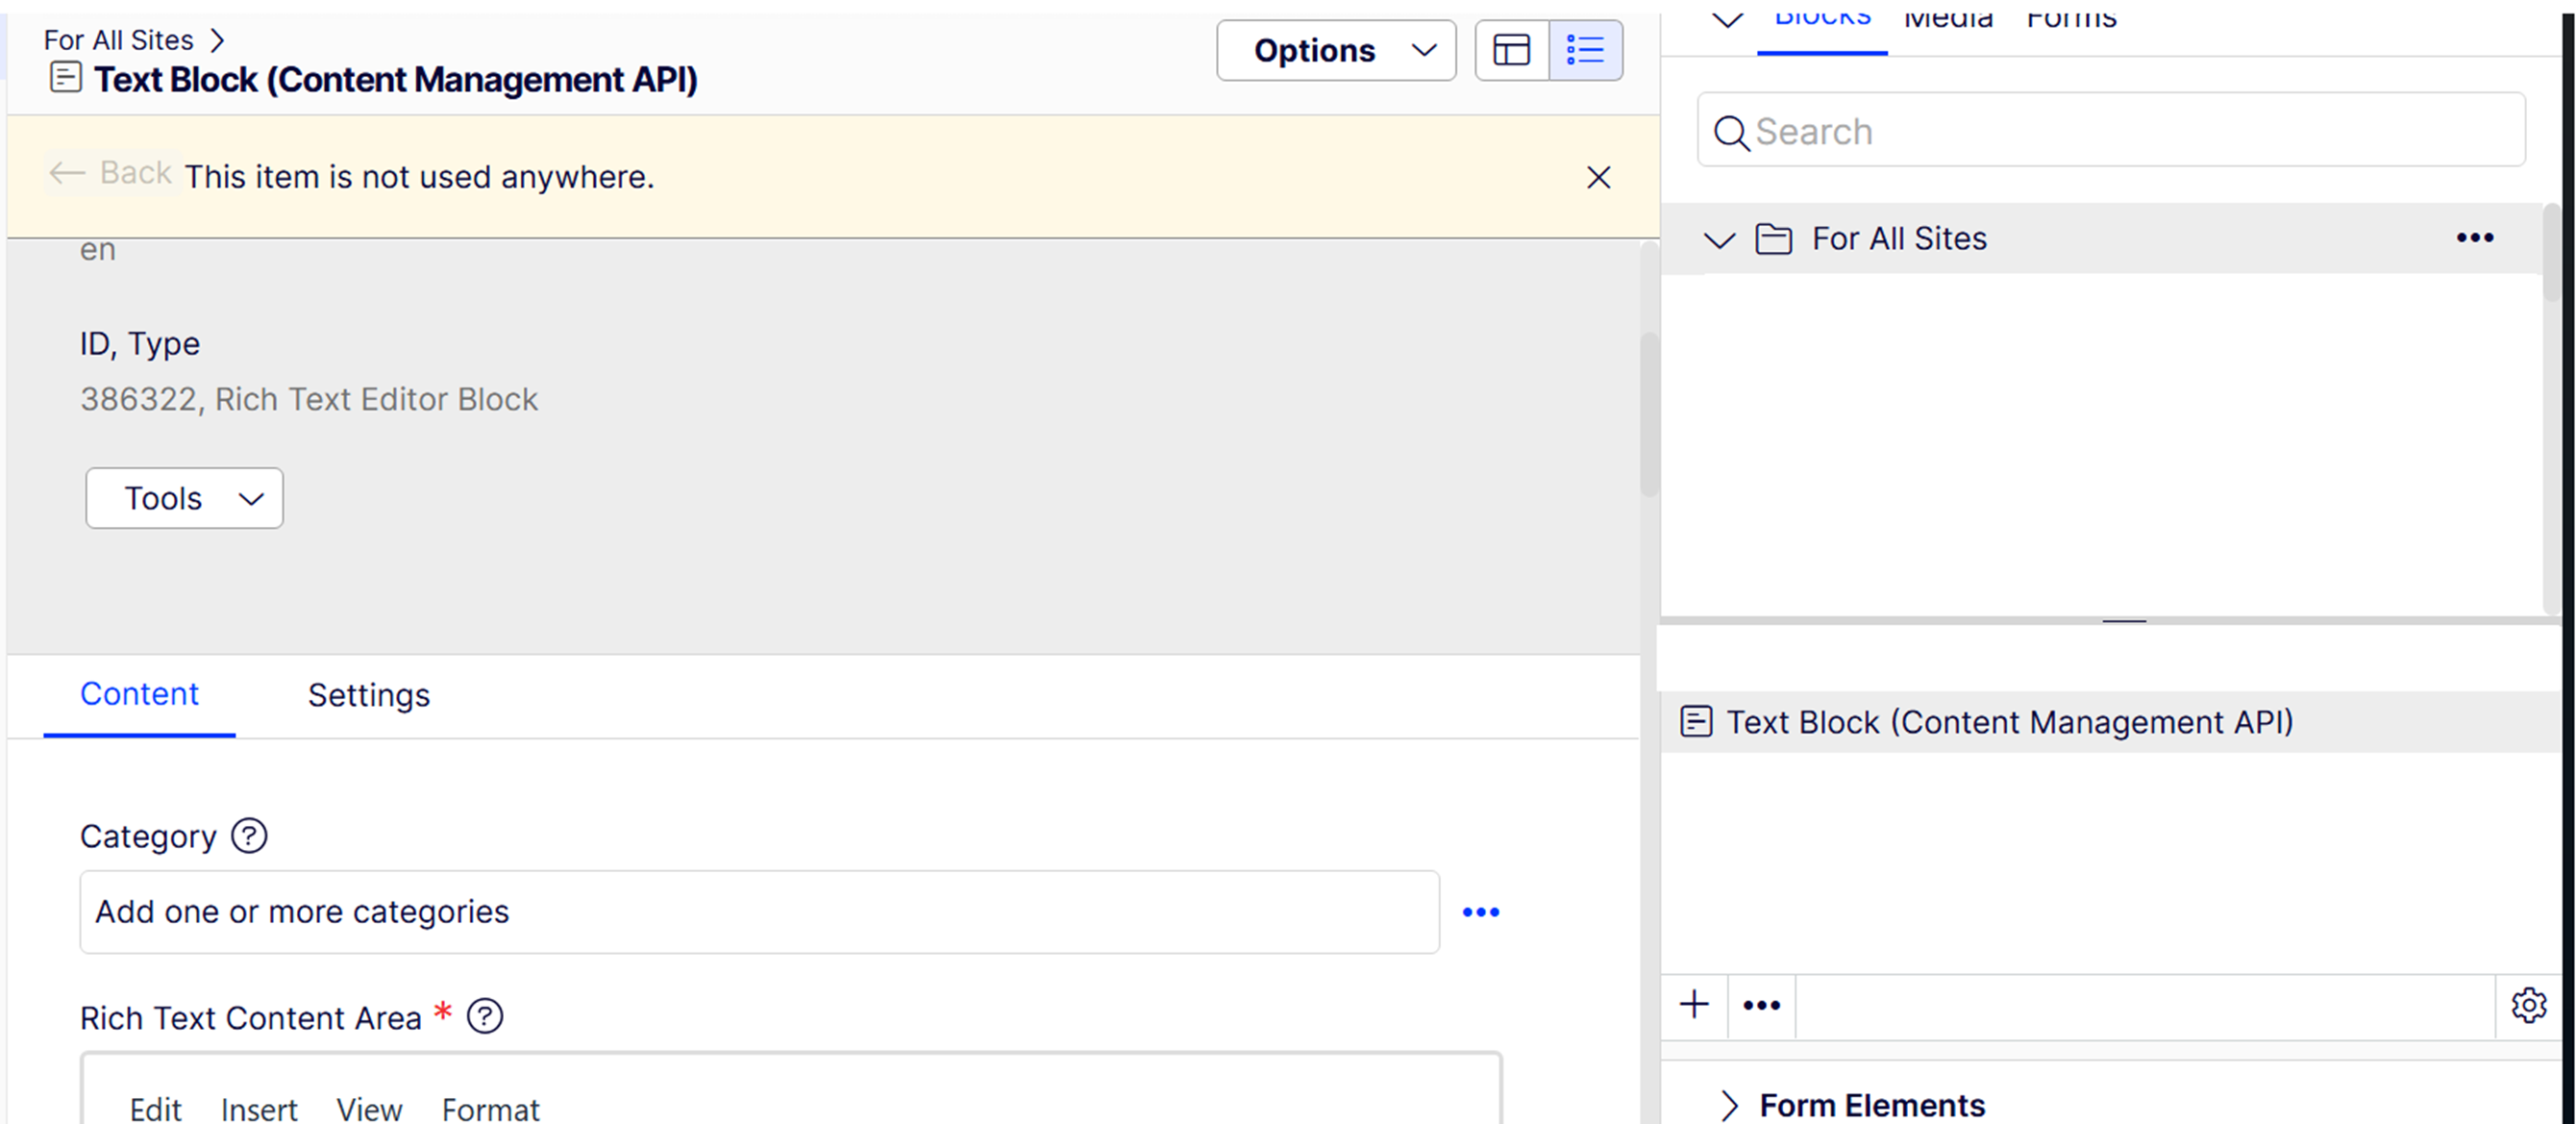Collapse the For All Sites folder
The height and width of the screenshot is (1124, 2576).
(1719, 240)
